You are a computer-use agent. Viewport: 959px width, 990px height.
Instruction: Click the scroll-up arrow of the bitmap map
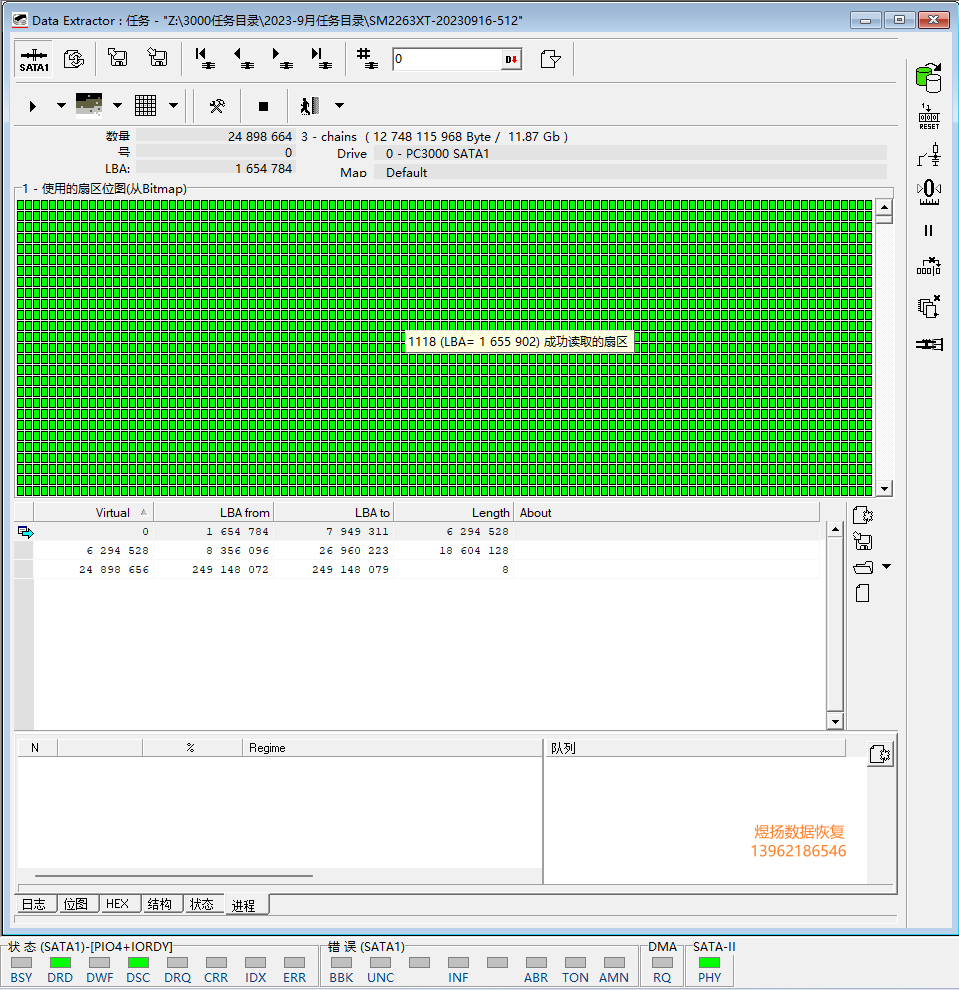click(x=884, y=207)
